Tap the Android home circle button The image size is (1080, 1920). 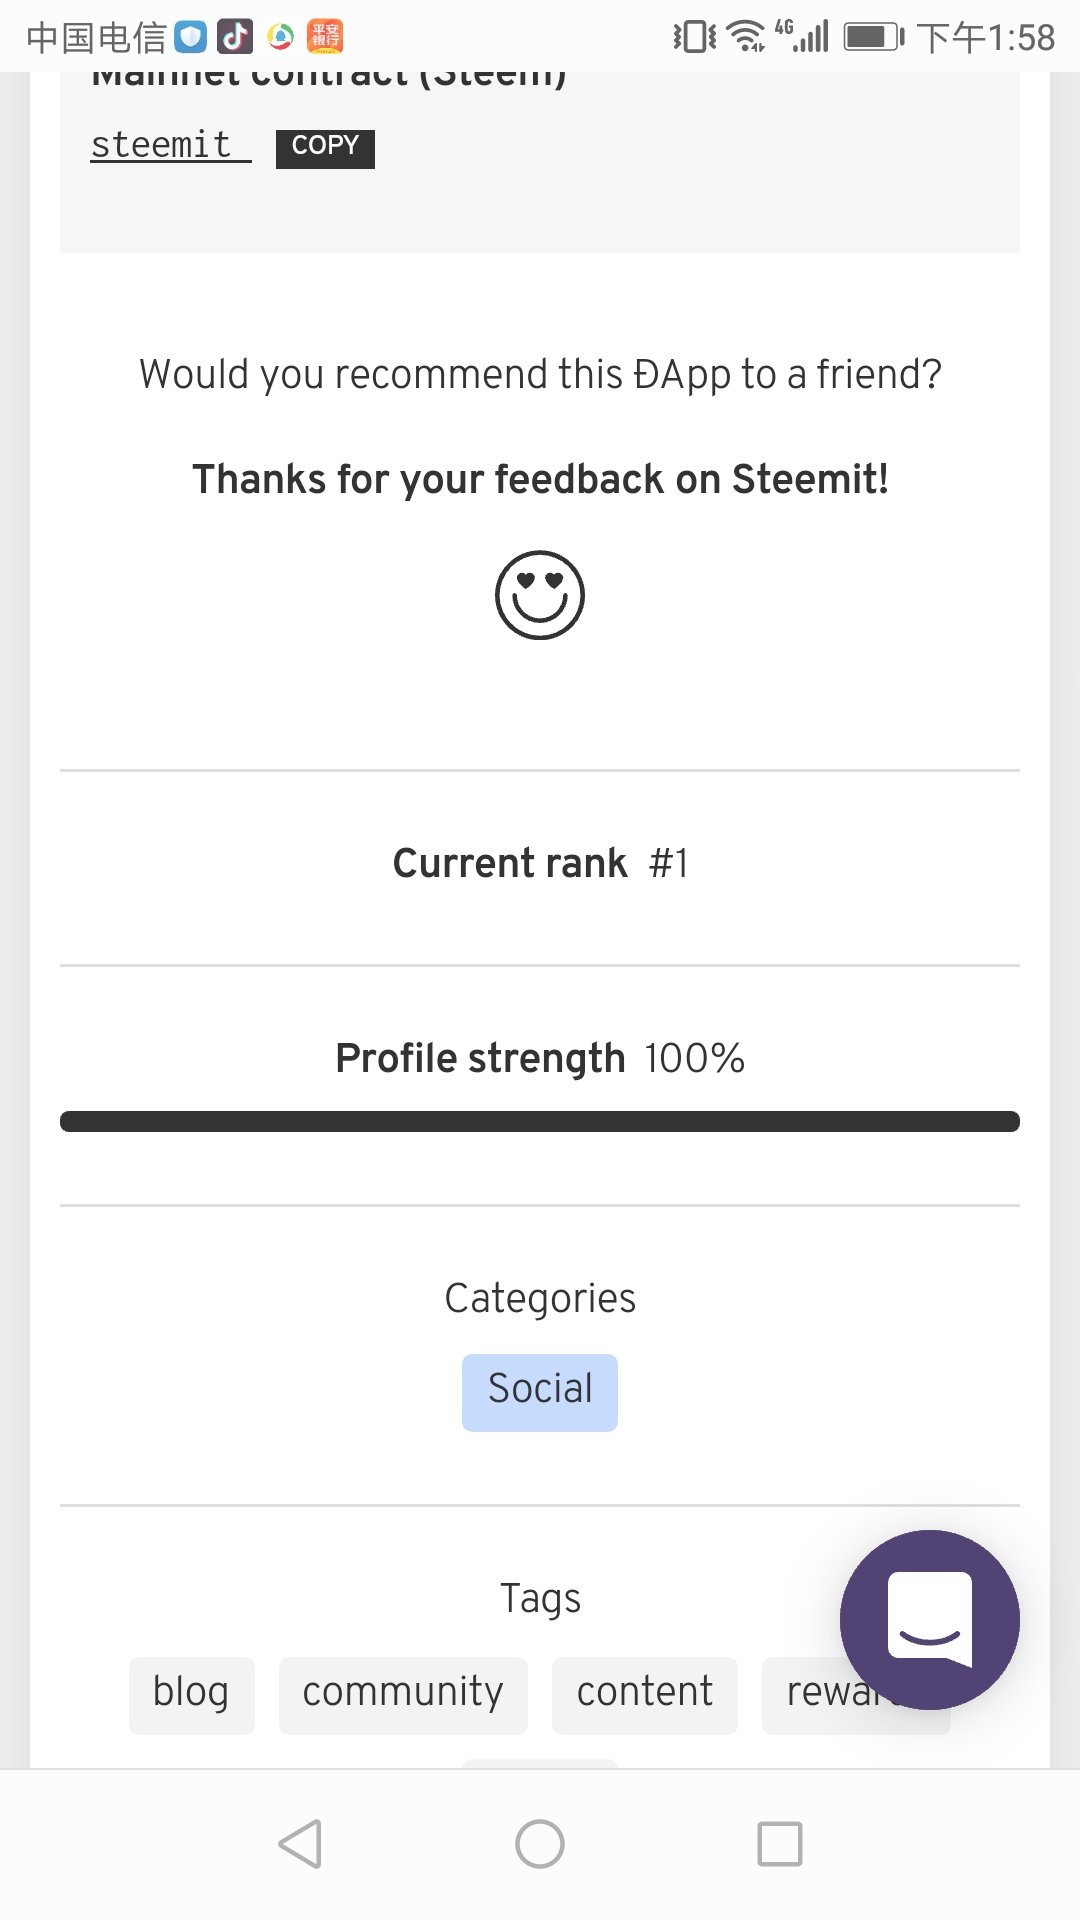coord(540,1843)
